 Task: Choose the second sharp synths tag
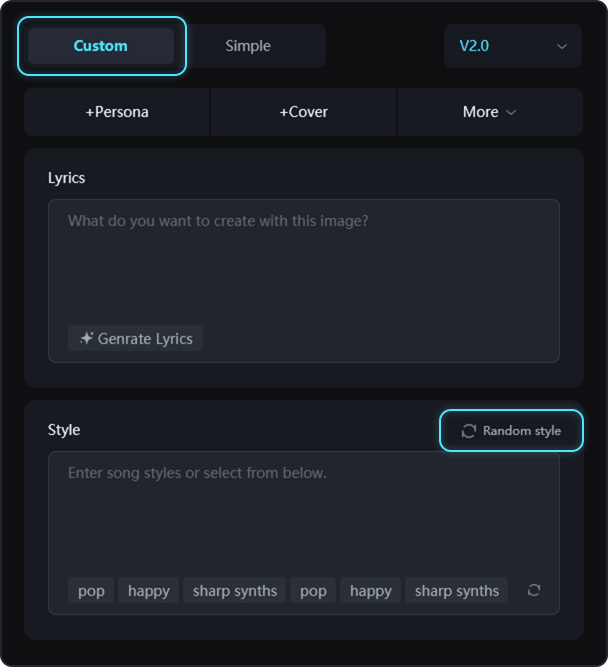pyautogui.click(x=457, y=591)
